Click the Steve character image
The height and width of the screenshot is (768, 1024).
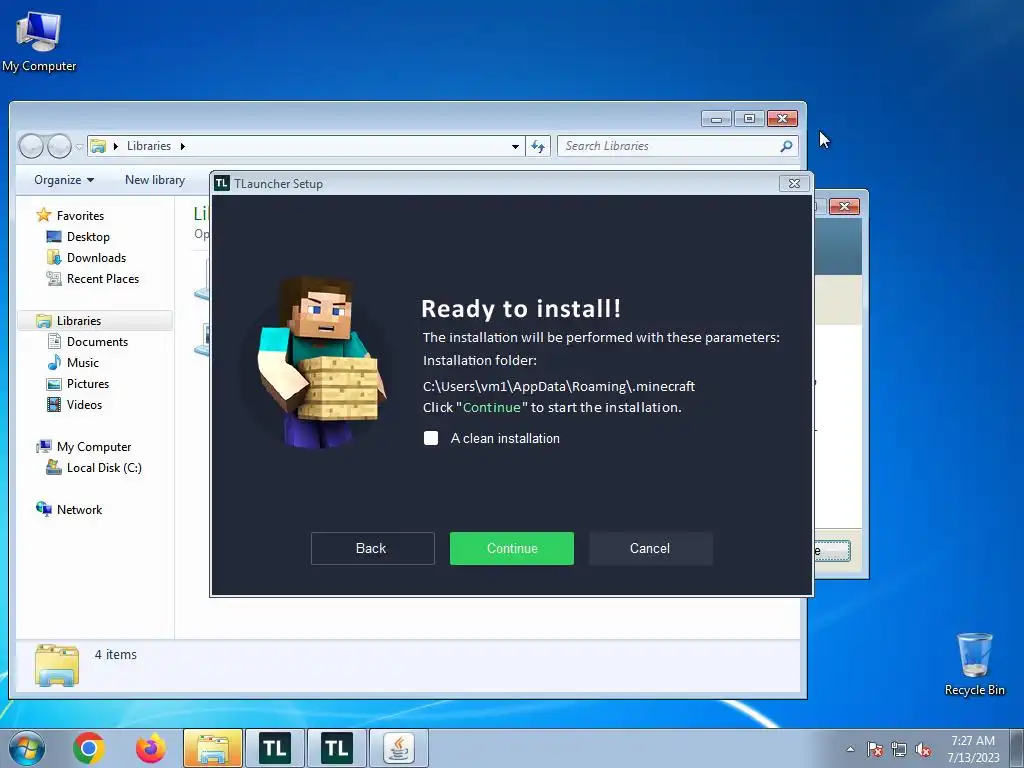[318, 361]
